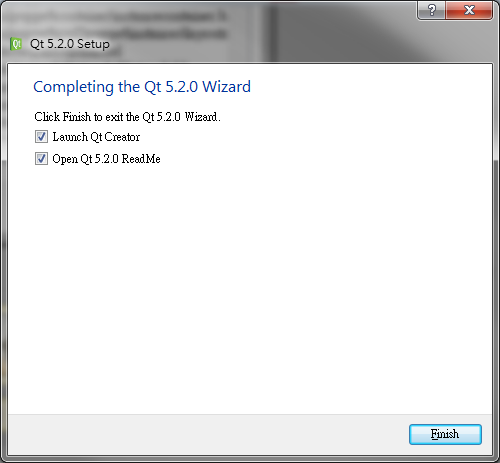The image size is (500, 463).
Task: Click the Open Qt 5.2.0 ReadMe label text
Action: click(106, 159)
